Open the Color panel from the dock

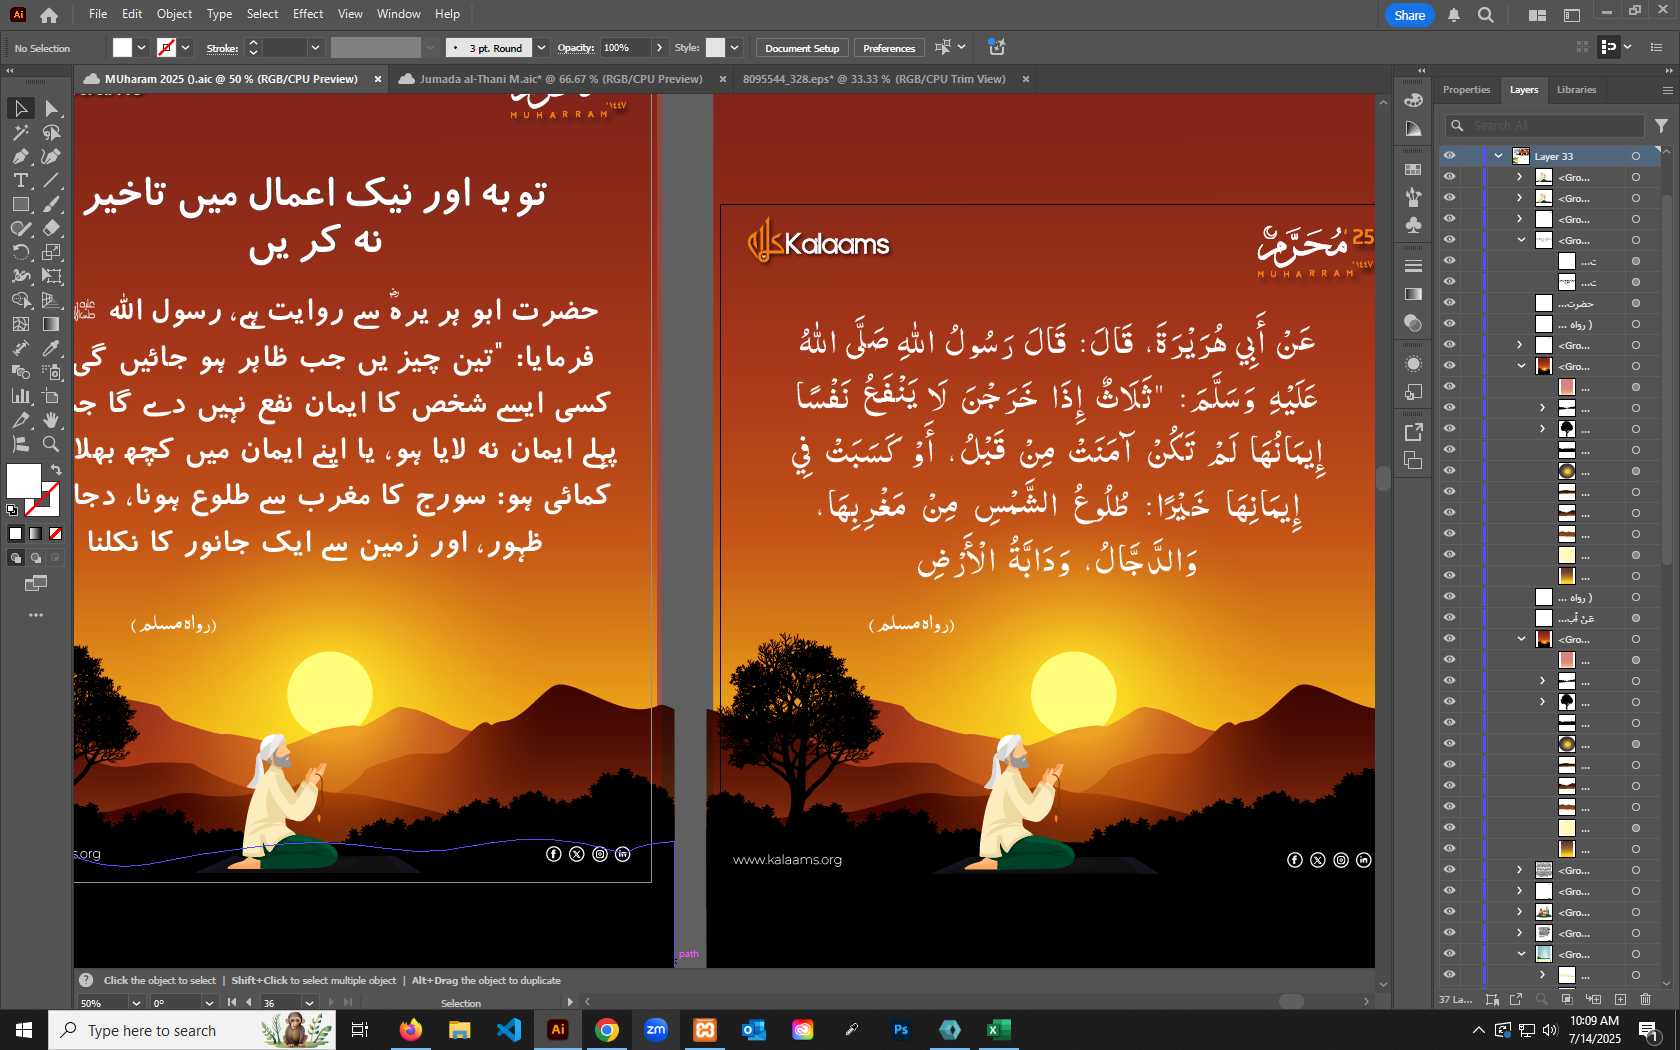click(x=1413, y=100)
